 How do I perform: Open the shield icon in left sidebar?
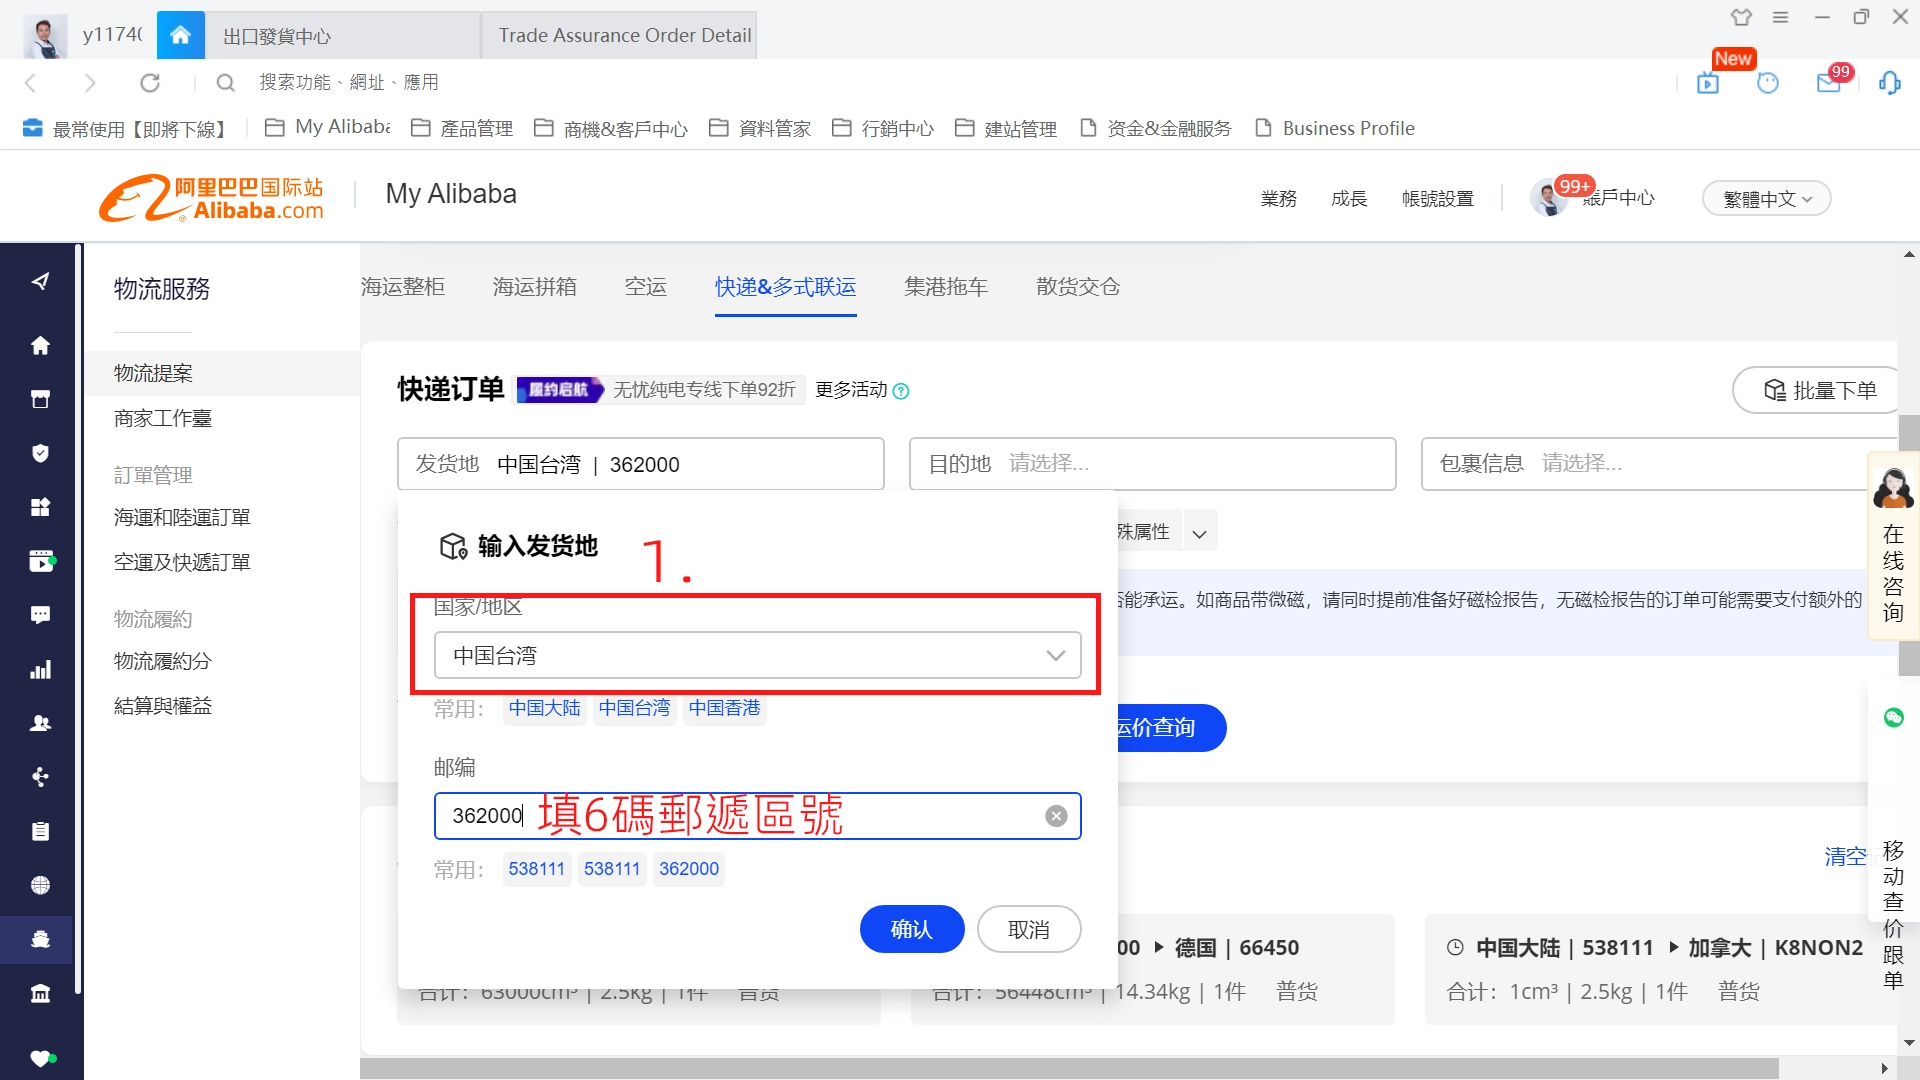40,454
